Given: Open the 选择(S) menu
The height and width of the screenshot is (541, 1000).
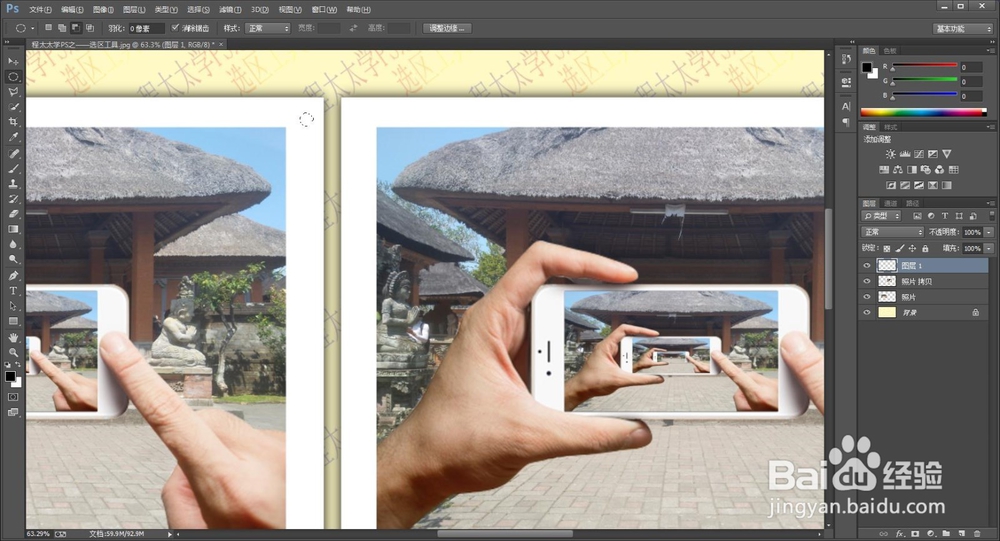Looking at the screenshot, I should point(198,10).
